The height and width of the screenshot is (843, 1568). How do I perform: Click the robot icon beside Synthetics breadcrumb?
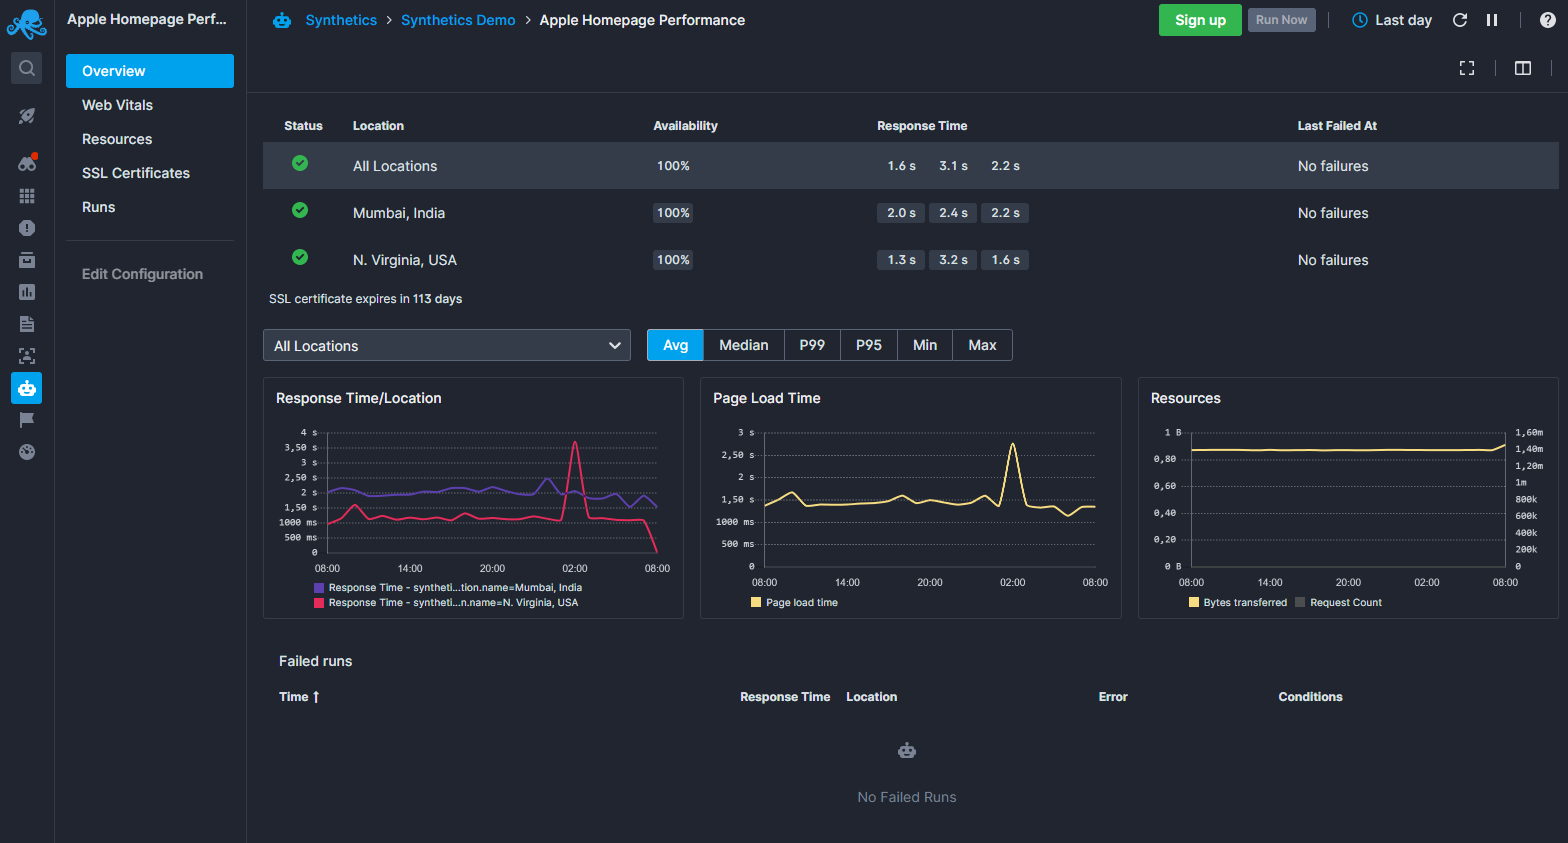(282, 20)
